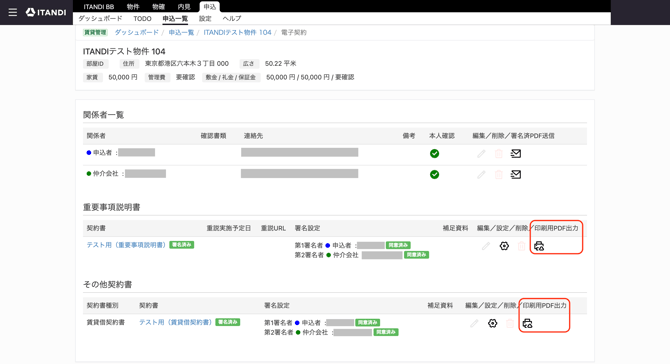Click 仲介会社 identity verified checkmark
Screen dimensions: 670x364
pos(435,174)
